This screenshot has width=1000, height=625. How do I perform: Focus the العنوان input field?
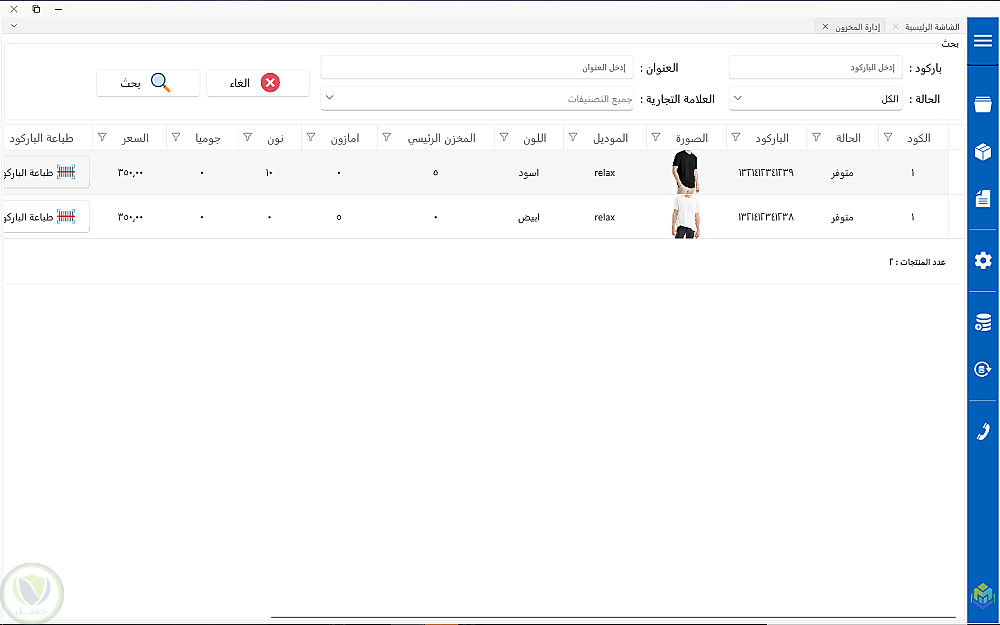pyautogui.click(x=477, y=67)
